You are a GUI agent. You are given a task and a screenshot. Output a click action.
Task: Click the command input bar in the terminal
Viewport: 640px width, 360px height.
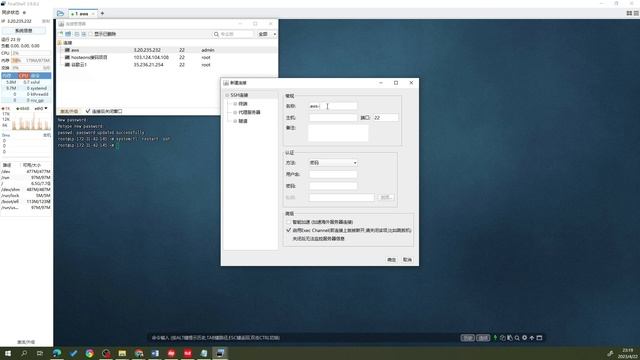tap(302, 338)
